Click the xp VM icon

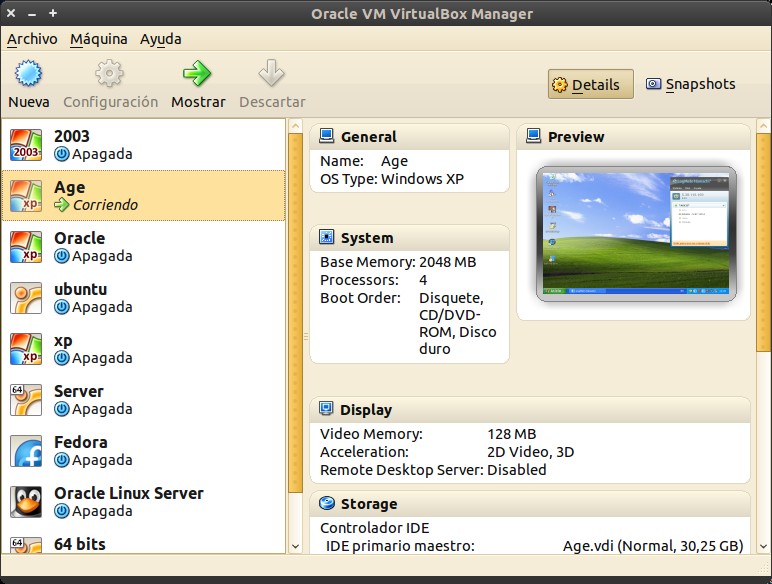tap(26, 349)
